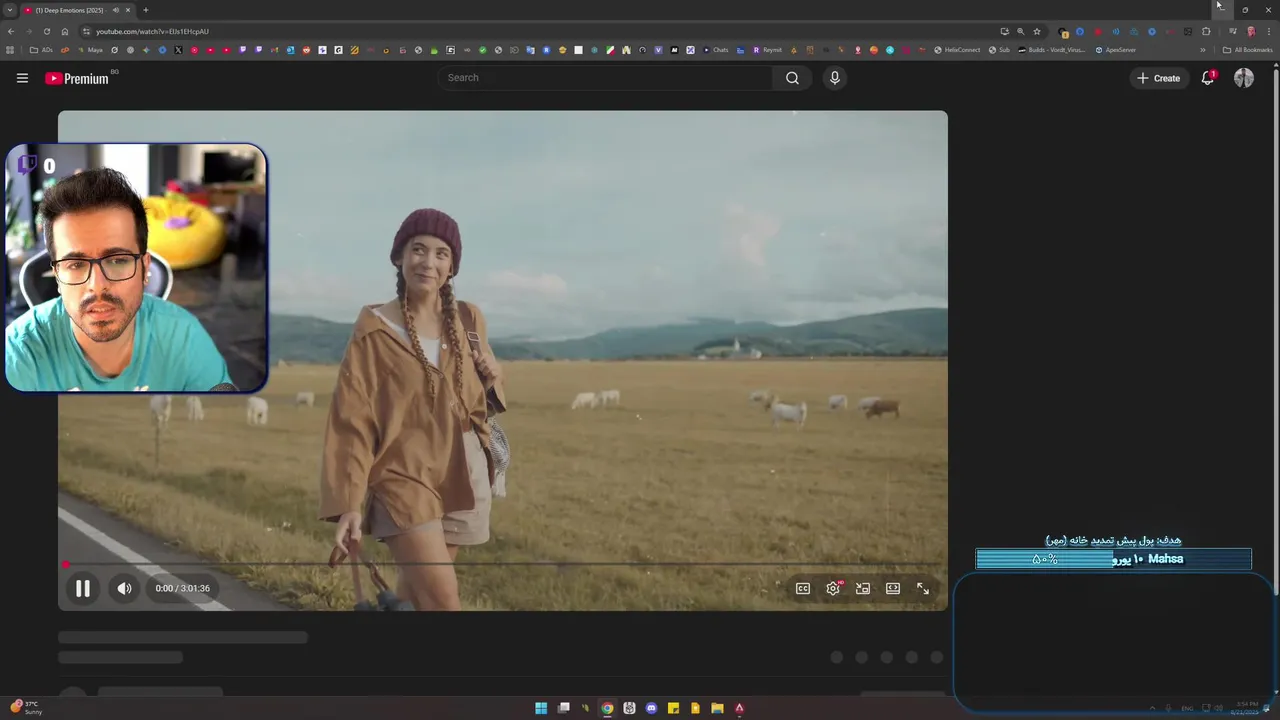Enter full screen mode
The image size is (1280, 720).
point(923,589)
